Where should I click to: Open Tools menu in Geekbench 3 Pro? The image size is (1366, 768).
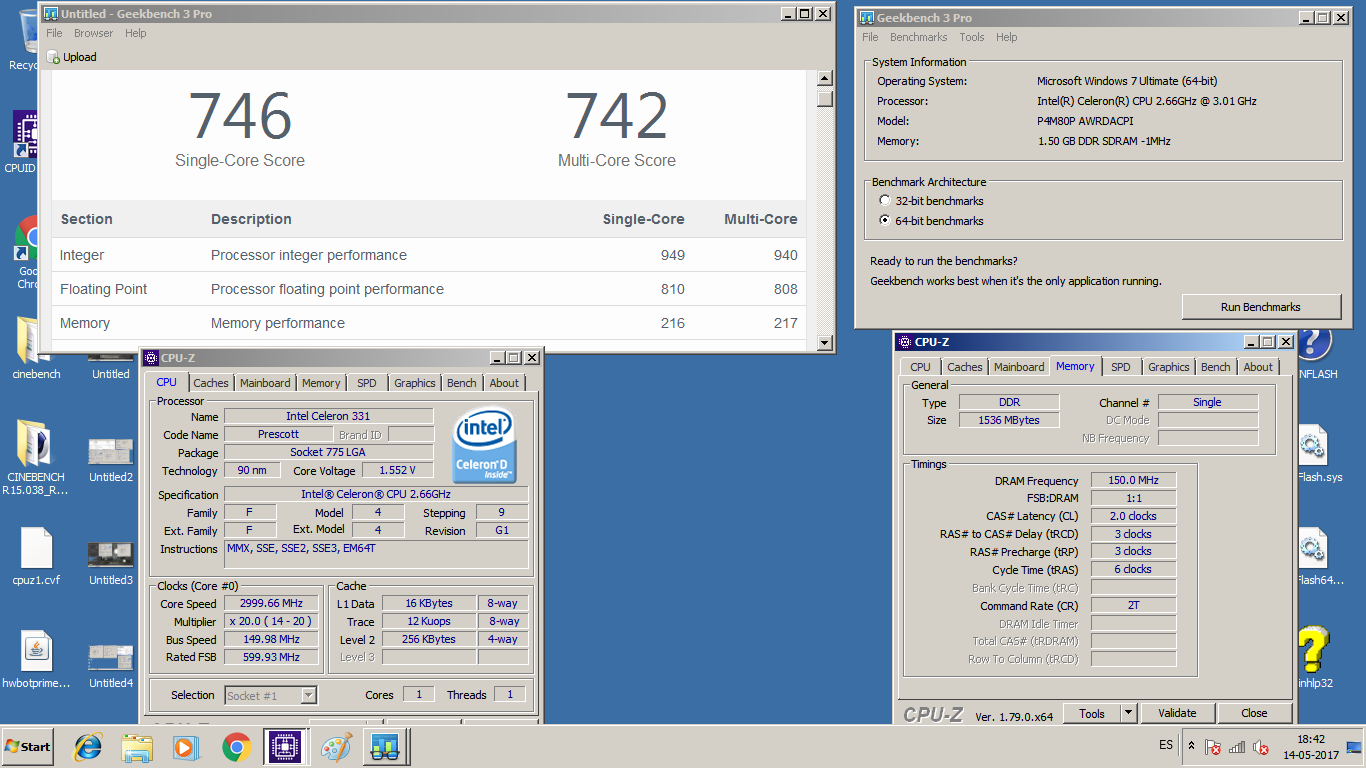pos(972,37)
